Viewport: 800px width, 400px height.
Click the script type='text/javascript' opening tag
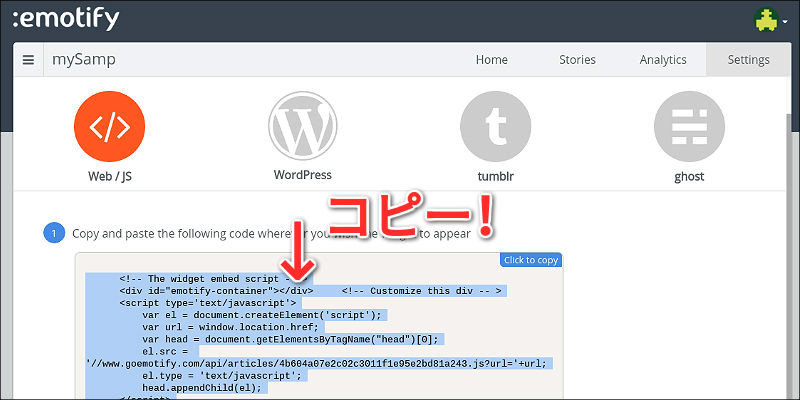tap(208, 303)
